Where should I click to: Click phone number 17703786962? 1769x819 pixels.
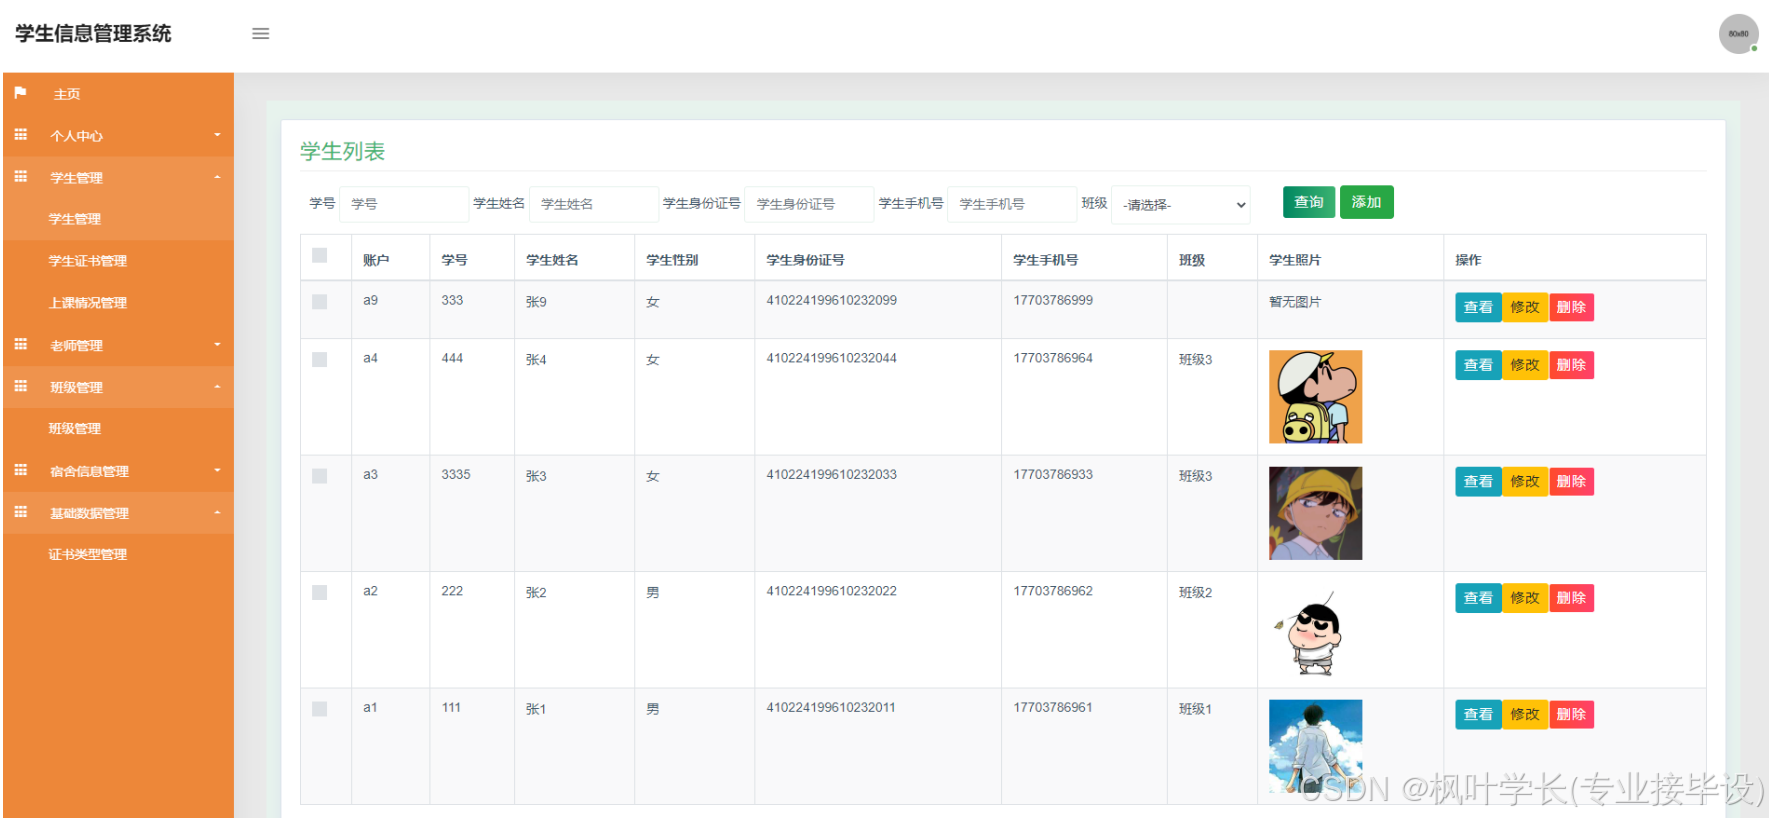(1053, 591)
